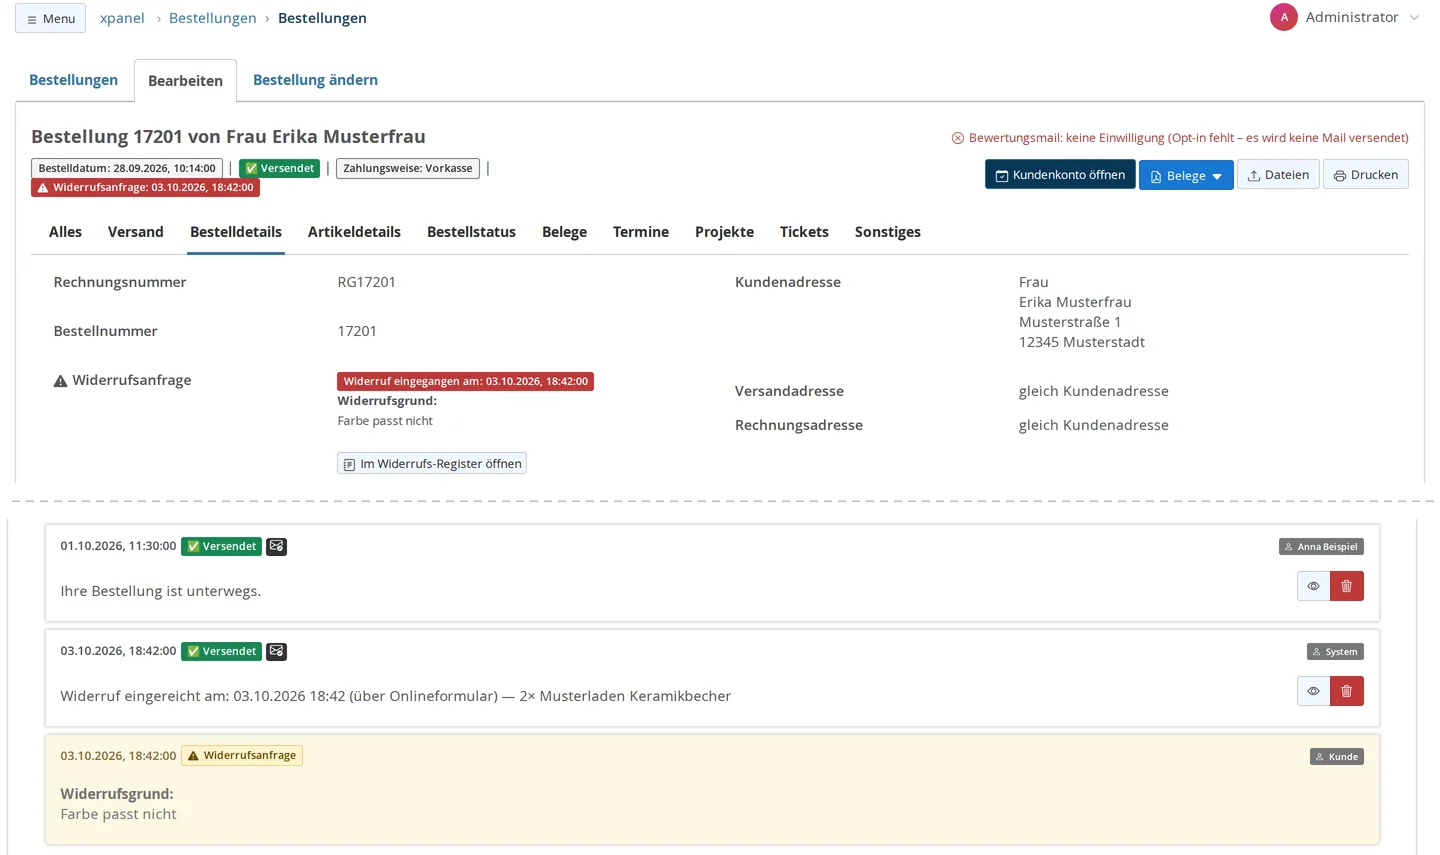
Task: Click the Zahlungsweise: Vorkasse badge
Action: 408,168
